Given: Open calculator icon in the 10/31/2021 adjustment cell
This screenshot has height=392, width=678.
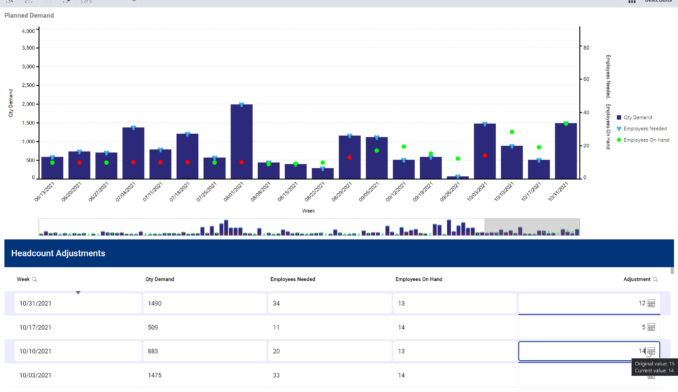Looking at the screenshot, I should tap(651, 303).
